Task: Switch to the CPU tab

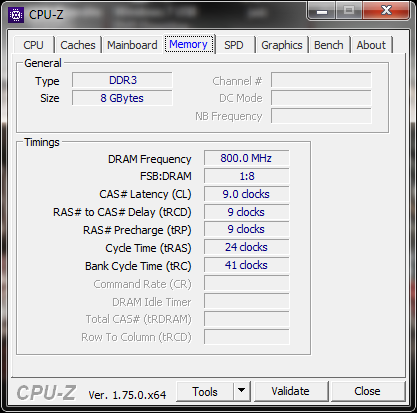Action: pos(33,45)
